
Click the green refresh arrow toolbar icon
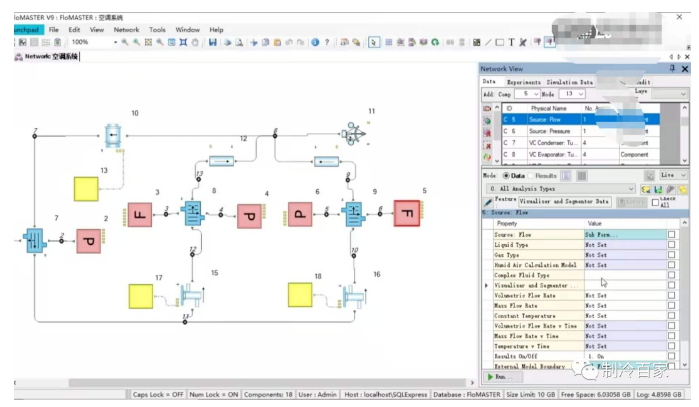coord(435,42)
